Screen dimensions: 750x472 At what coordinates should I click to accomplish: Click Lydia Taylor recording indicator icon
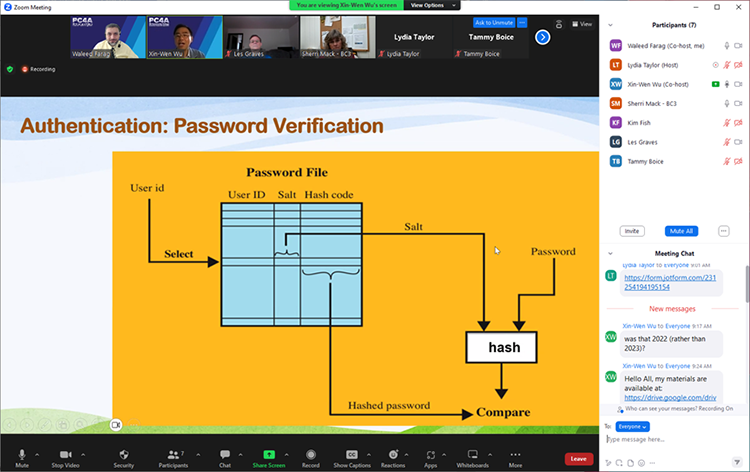click(x=716, y=65)
